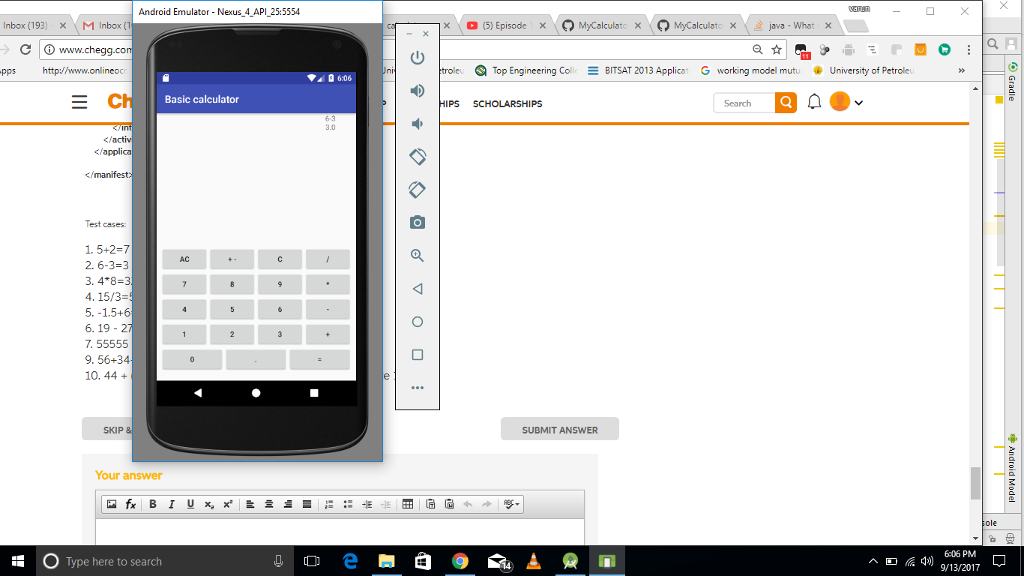The image size is (1024, 576).
Task: Open BITSAT 2013 Application bookmark
Action: (638, 71)
